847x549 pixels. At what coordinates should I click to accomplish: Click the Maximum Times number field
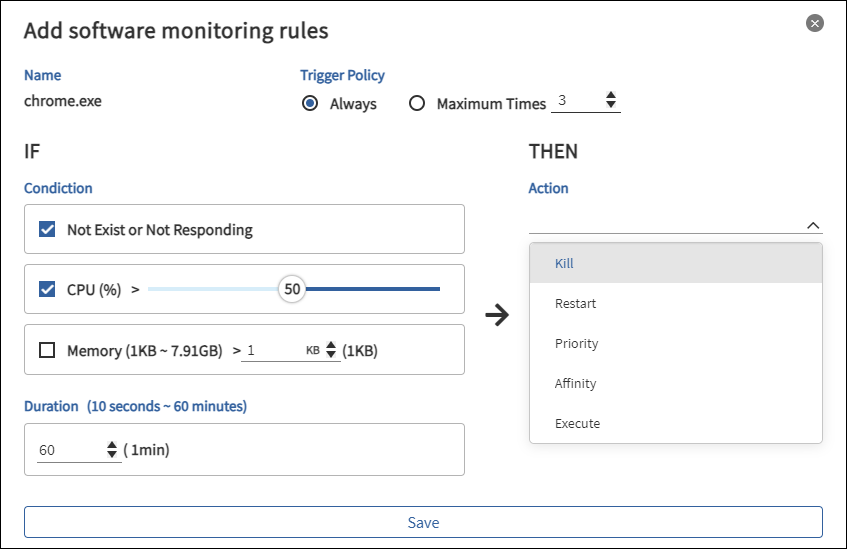click(577, 101)
